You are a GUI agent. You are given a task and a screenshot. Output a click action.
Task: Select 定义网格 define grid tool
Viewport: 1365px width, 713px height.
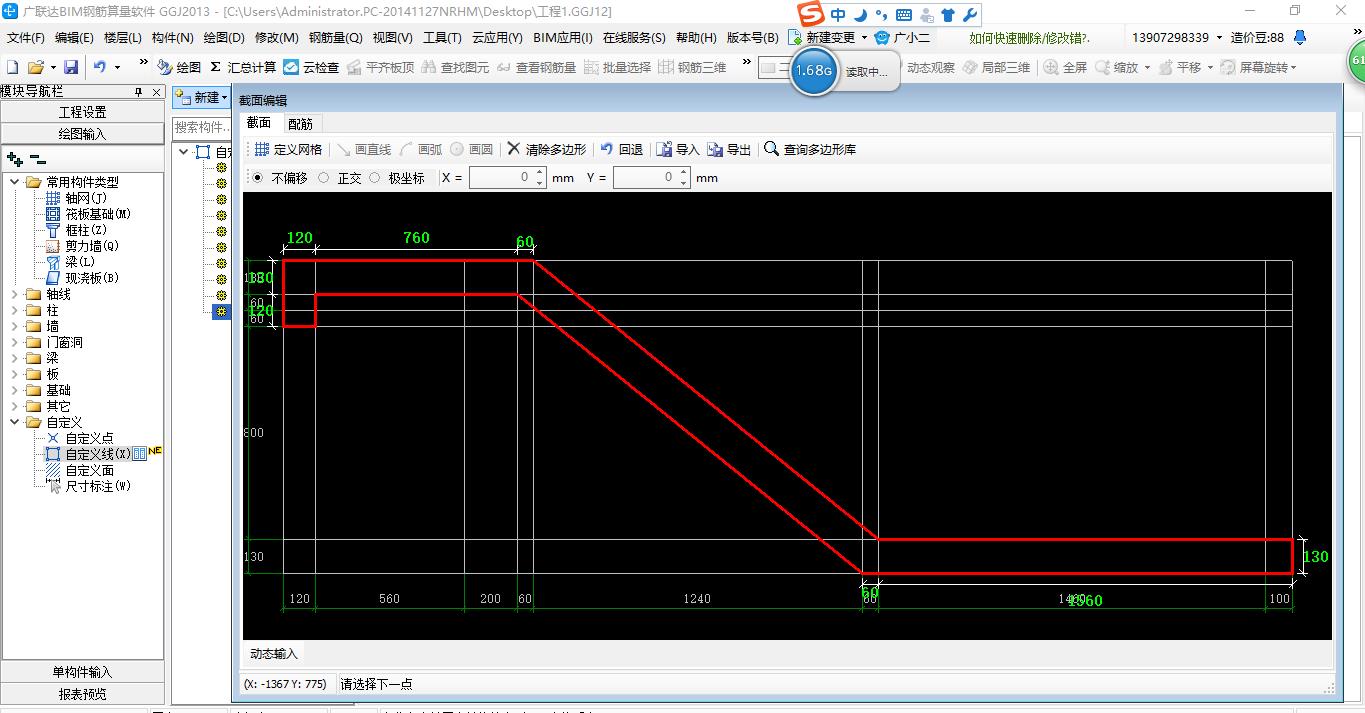[288, 149]
